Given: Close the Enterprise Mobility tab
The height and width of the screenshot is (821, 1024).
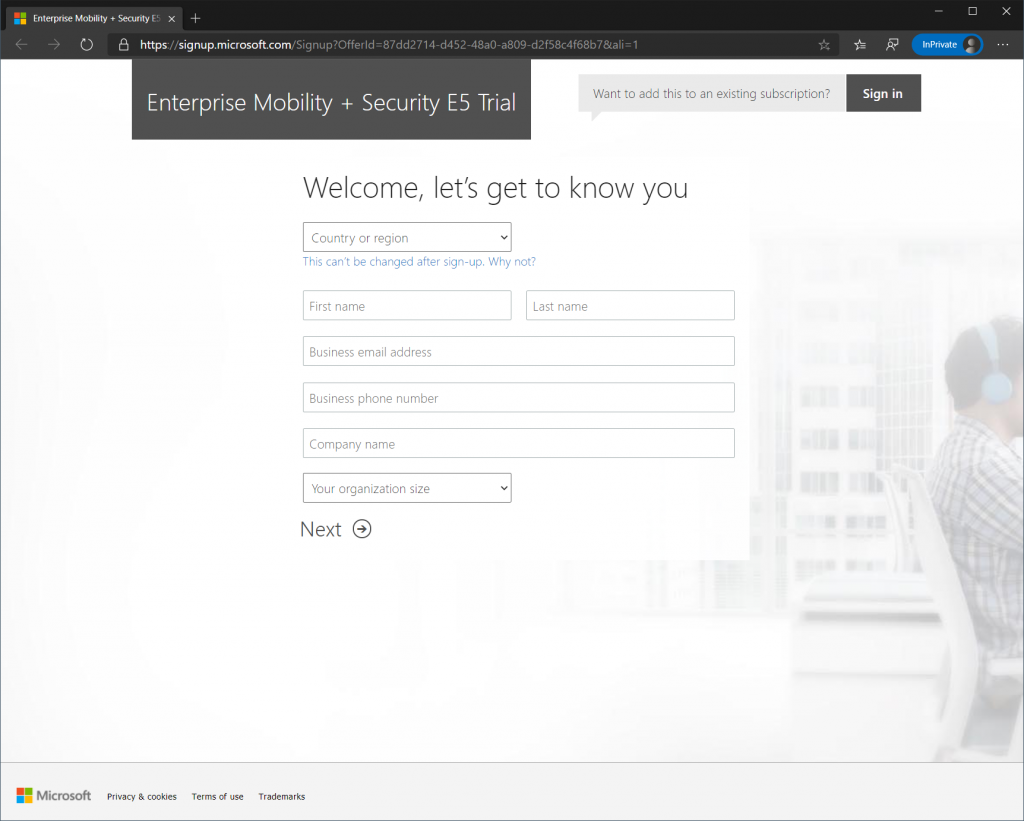Looking at the screenshot, I should (x=172, y=19).
